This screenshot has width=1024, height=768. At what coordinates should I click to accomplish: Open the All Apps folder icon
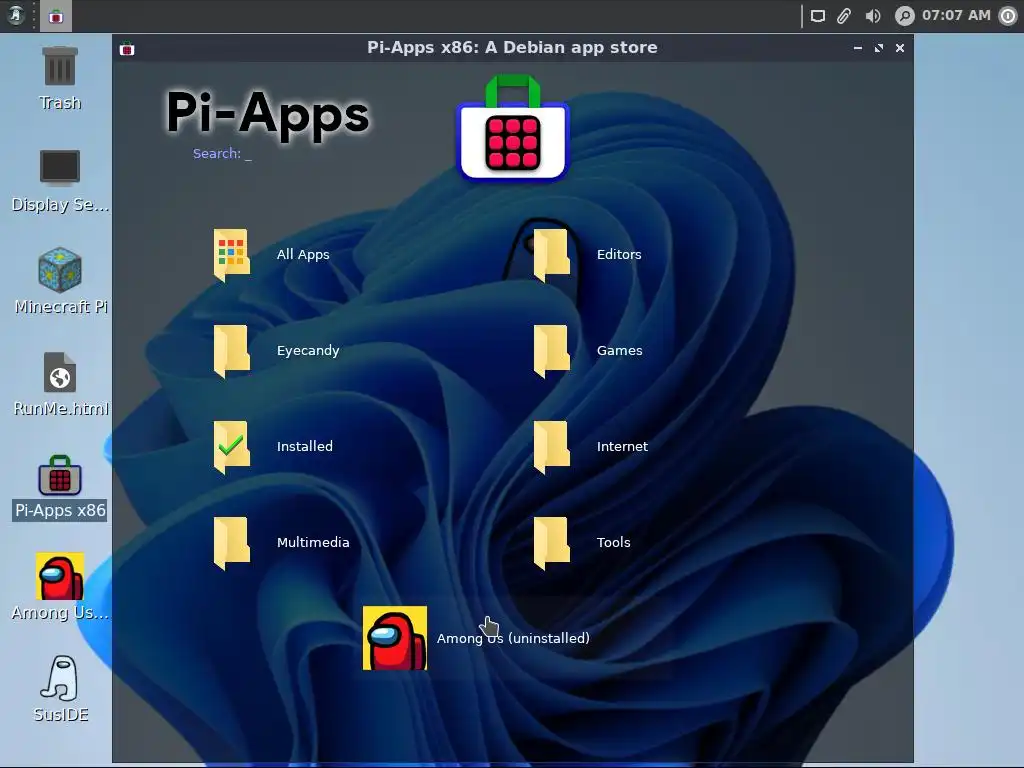point(231,255)
